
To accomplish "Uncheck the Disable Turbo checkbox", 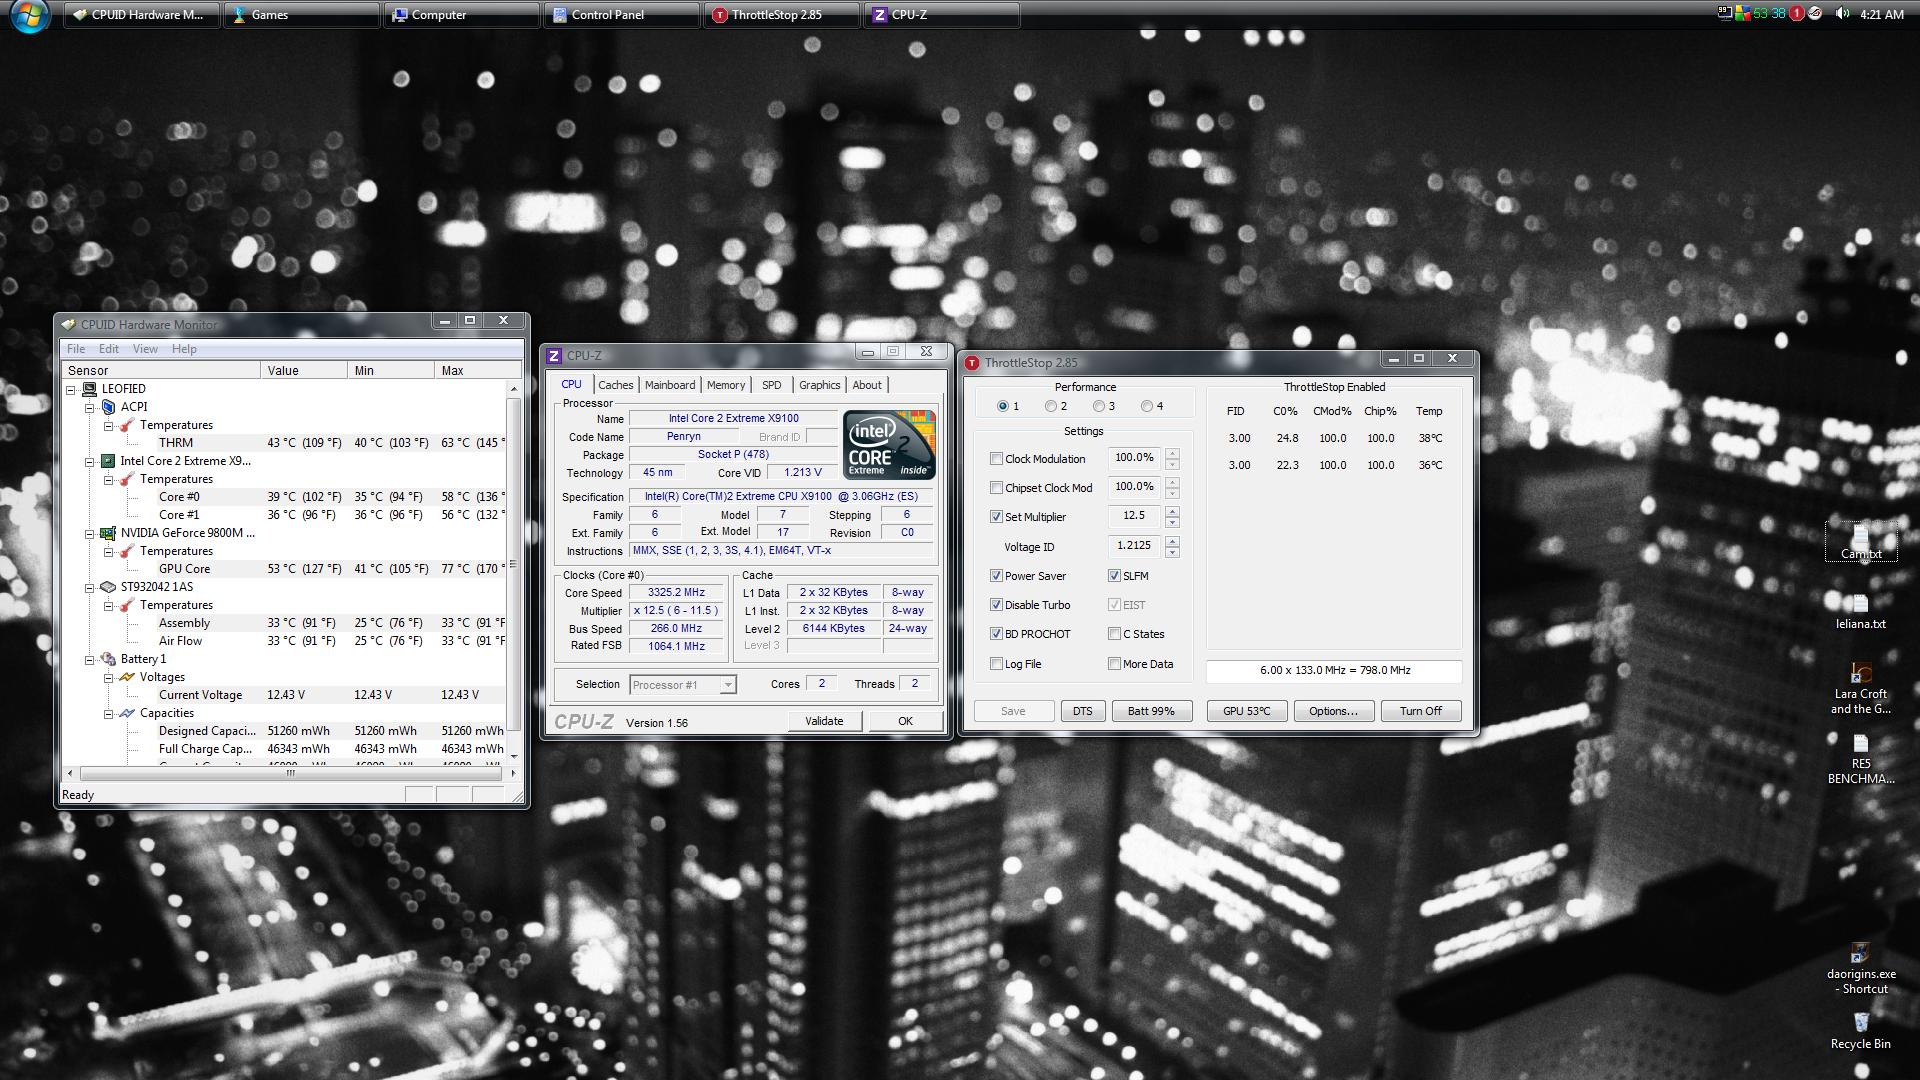I will click(996, 605).
